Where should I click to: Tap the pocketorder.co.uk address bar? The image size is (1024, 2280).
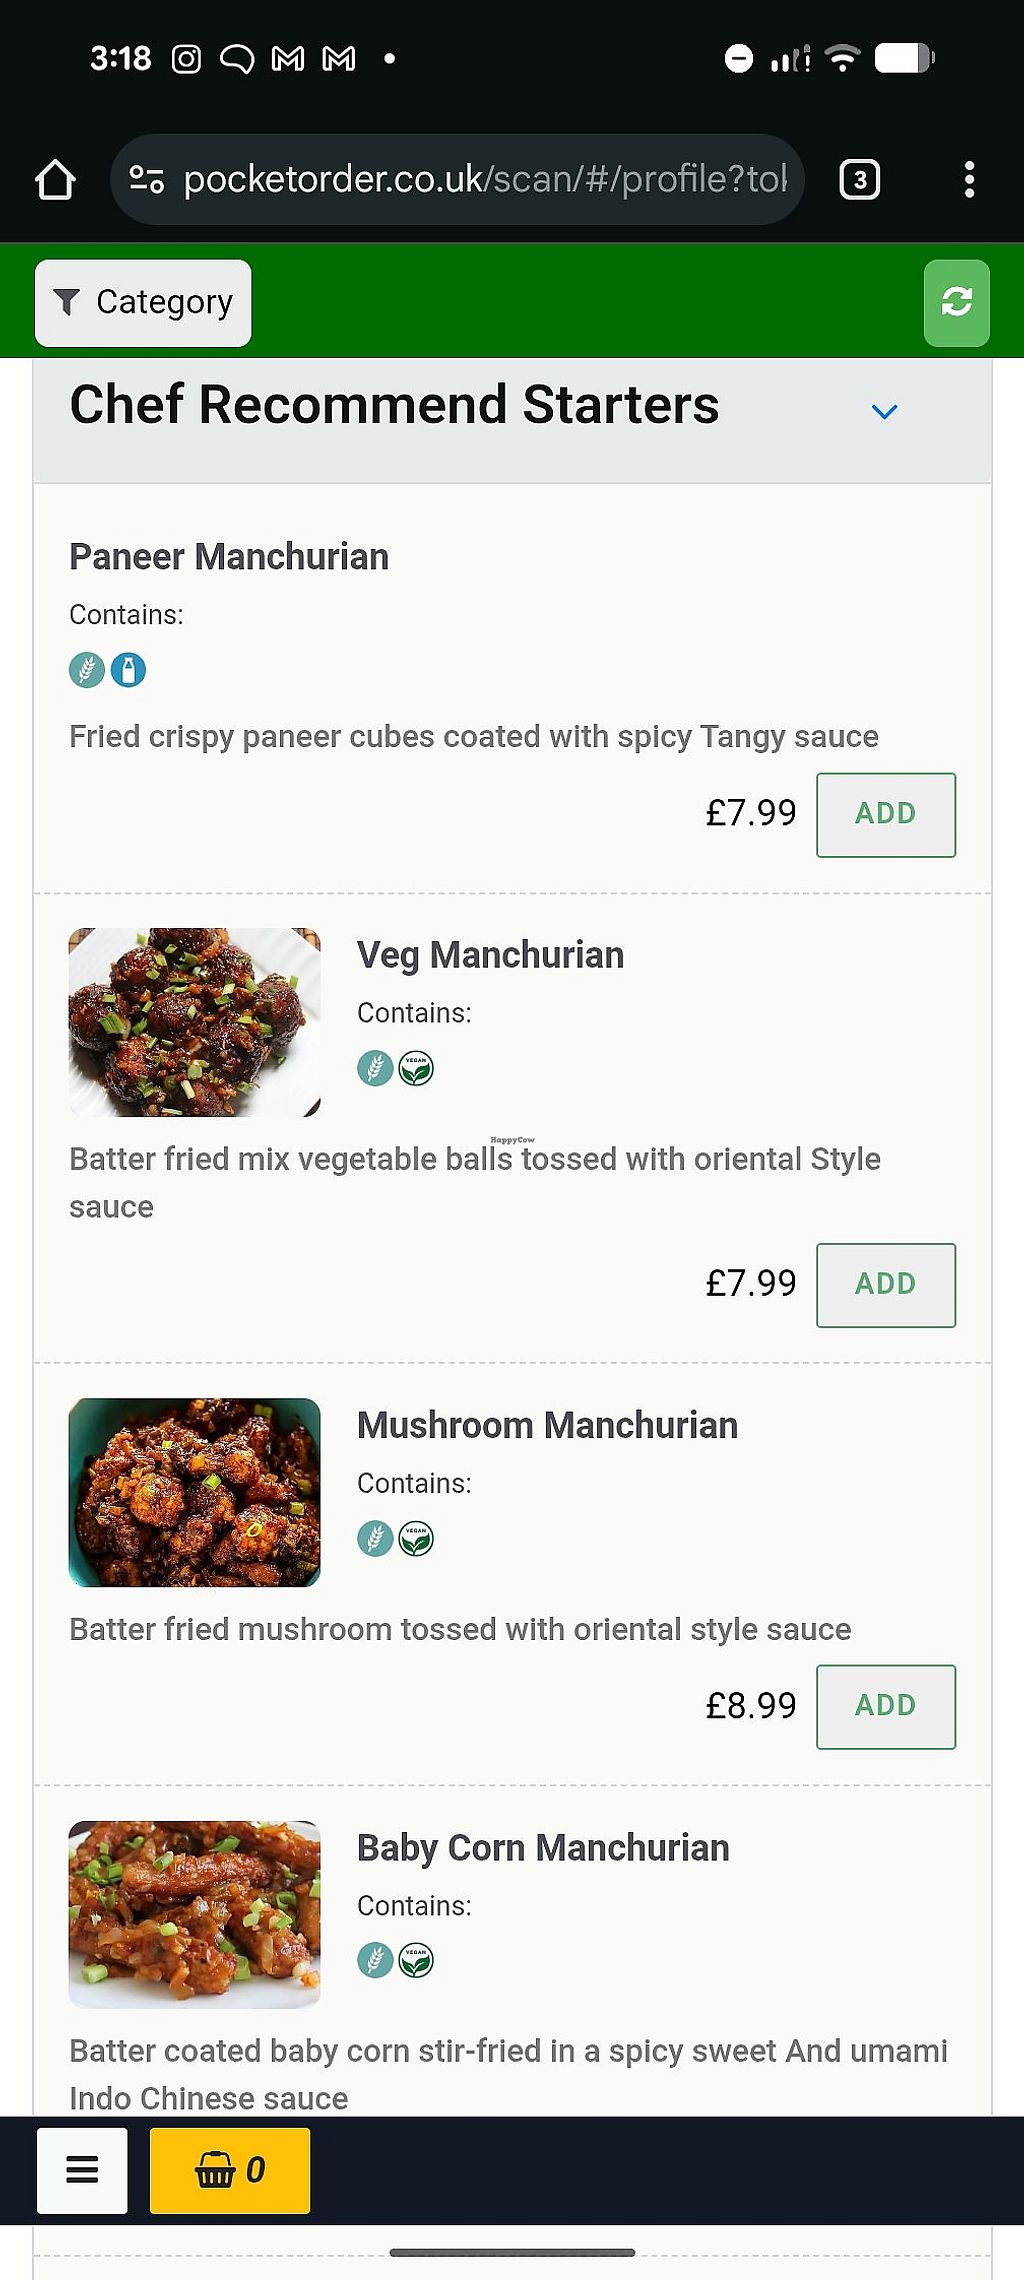click(485, 180)
